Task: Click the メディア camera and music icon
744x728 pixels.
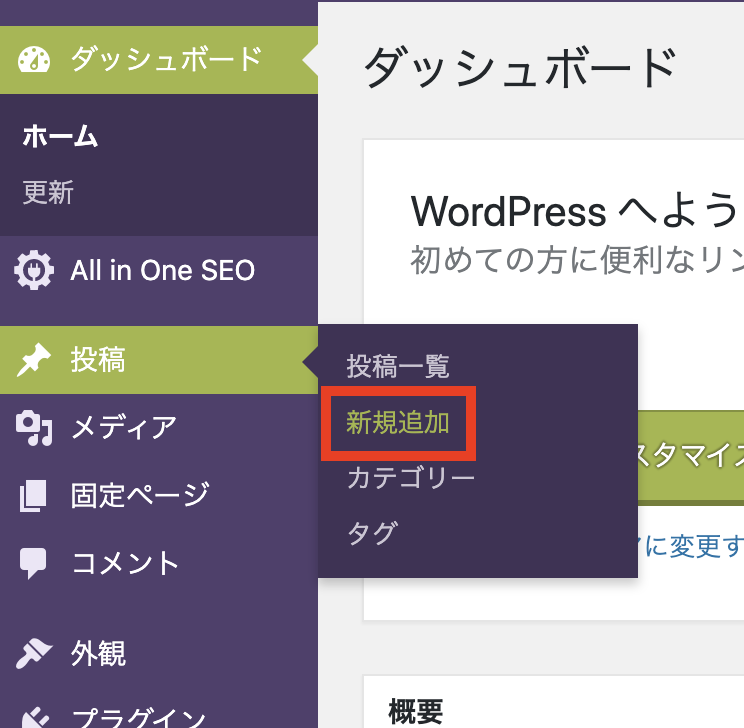Action: [34, 428]
